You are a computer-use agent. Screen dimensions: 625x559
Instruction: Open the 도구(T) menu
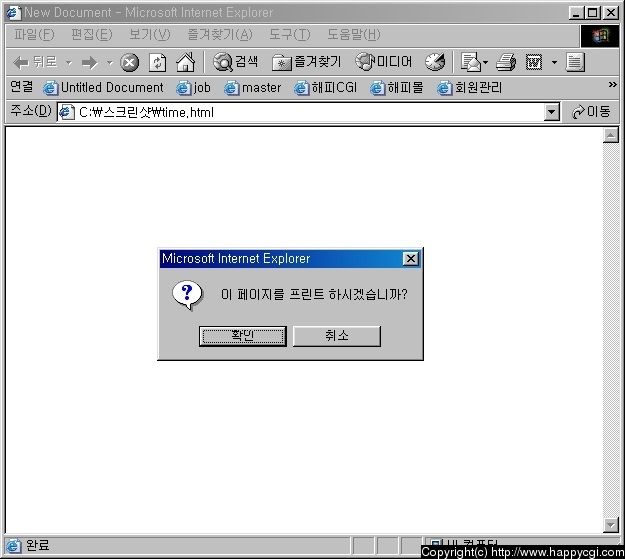tap(289, 35)
